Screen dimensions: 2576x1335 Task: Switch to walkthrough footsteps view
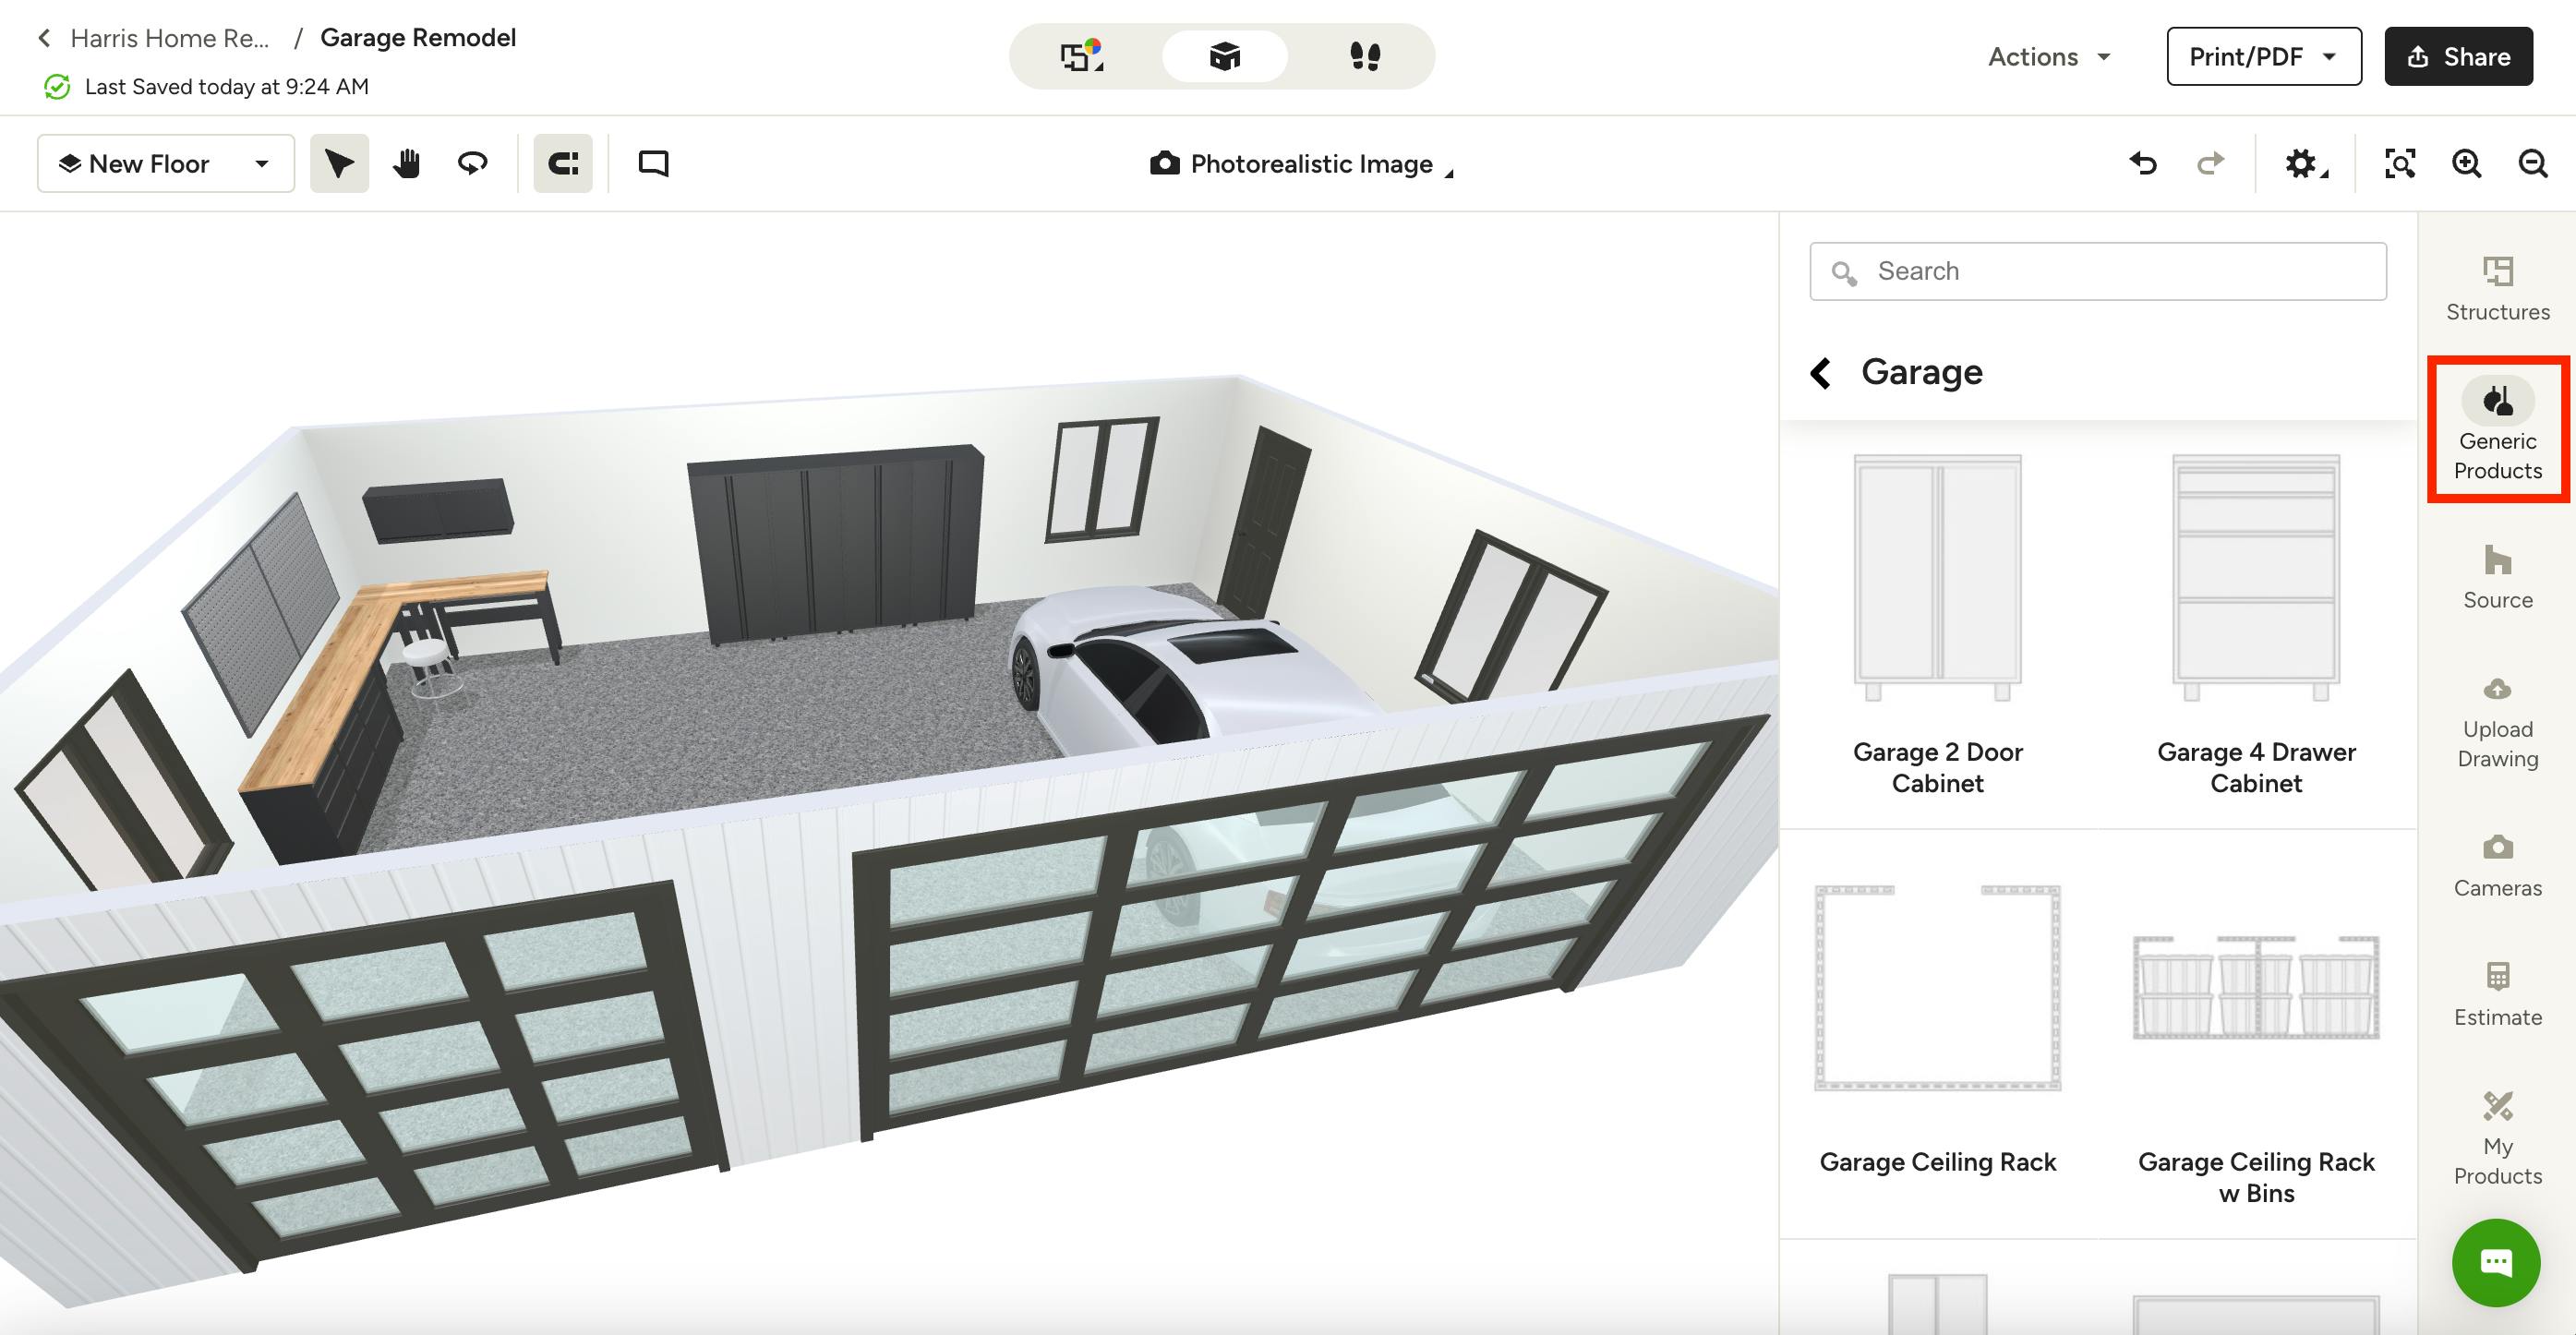(1365, 56)
